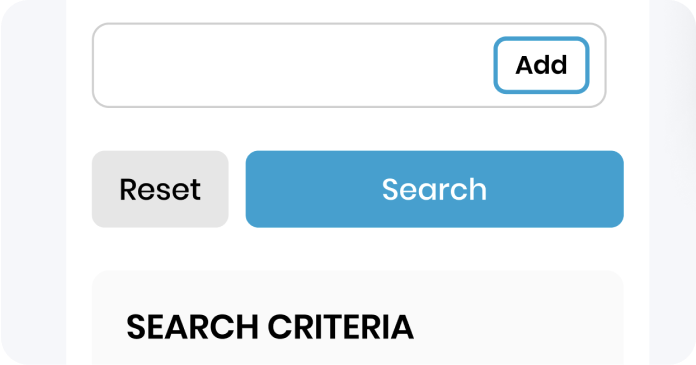Start a search using the wide button

coord(435,189)
